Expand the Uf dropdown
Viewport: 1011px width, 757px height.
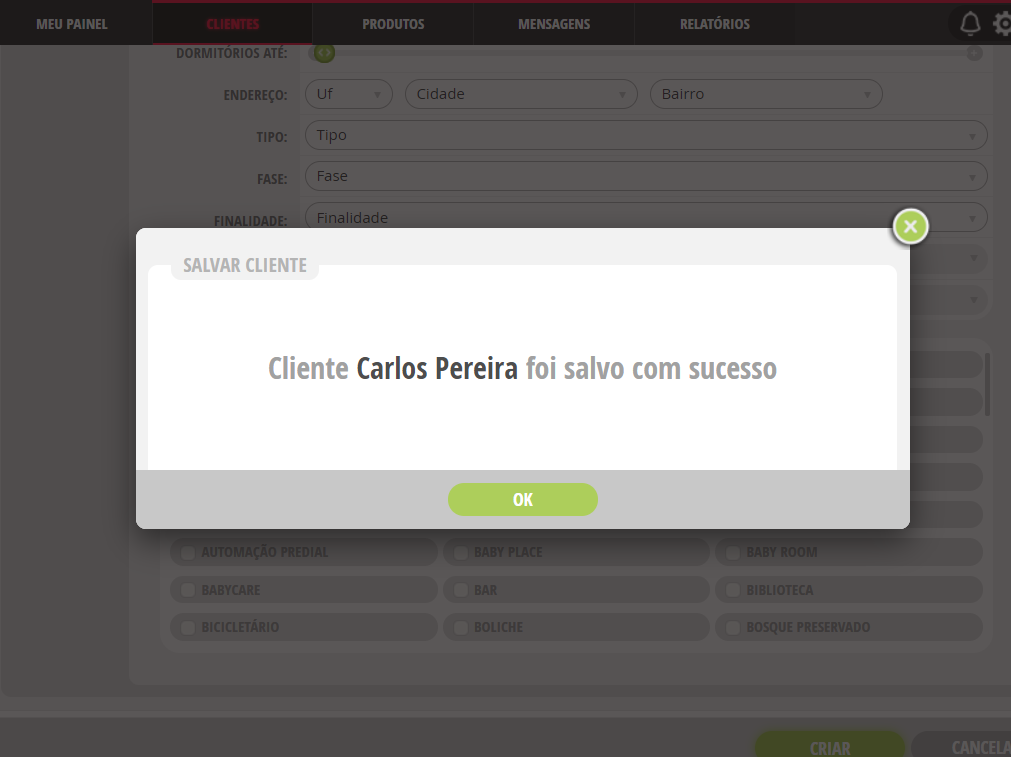pos(349,94)
